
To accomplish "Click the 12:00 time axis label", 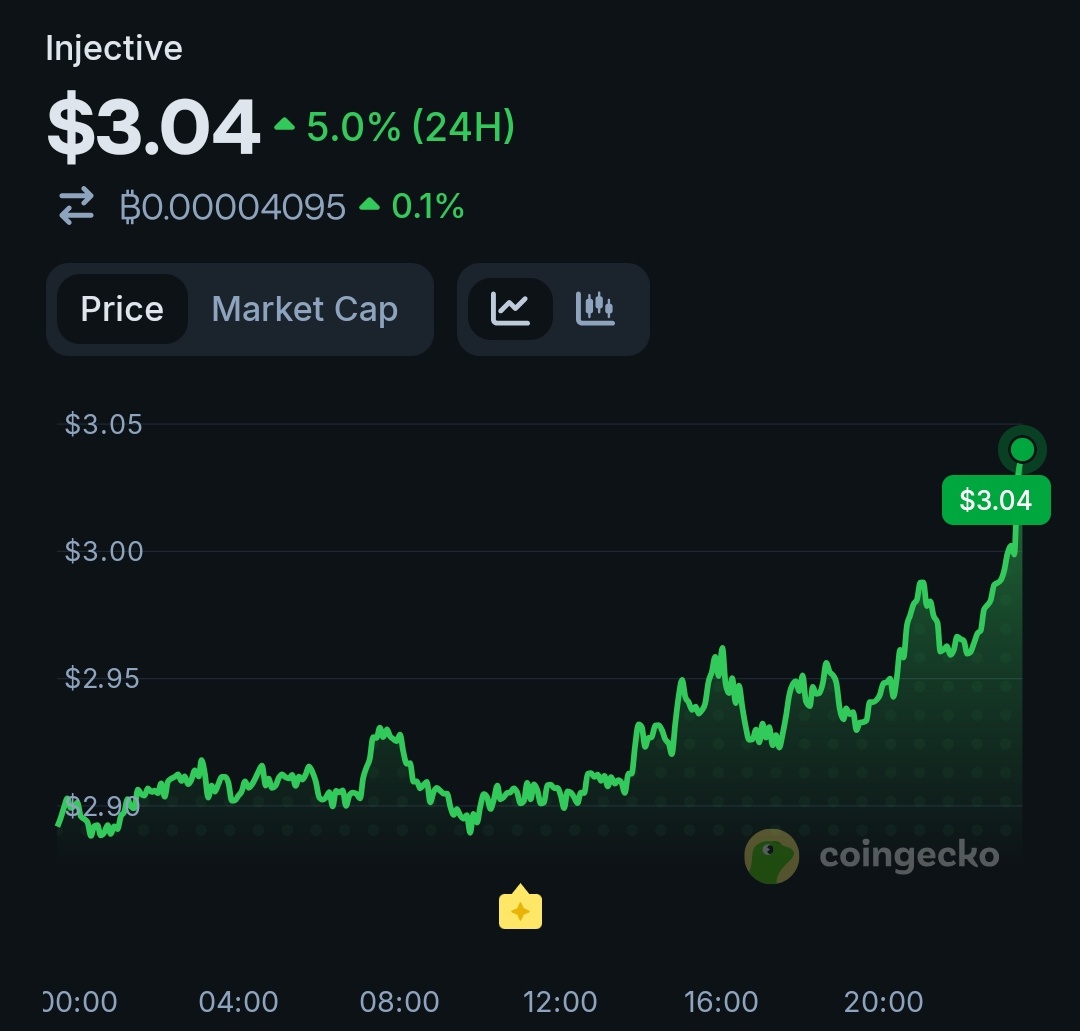I will [559, 1001].
